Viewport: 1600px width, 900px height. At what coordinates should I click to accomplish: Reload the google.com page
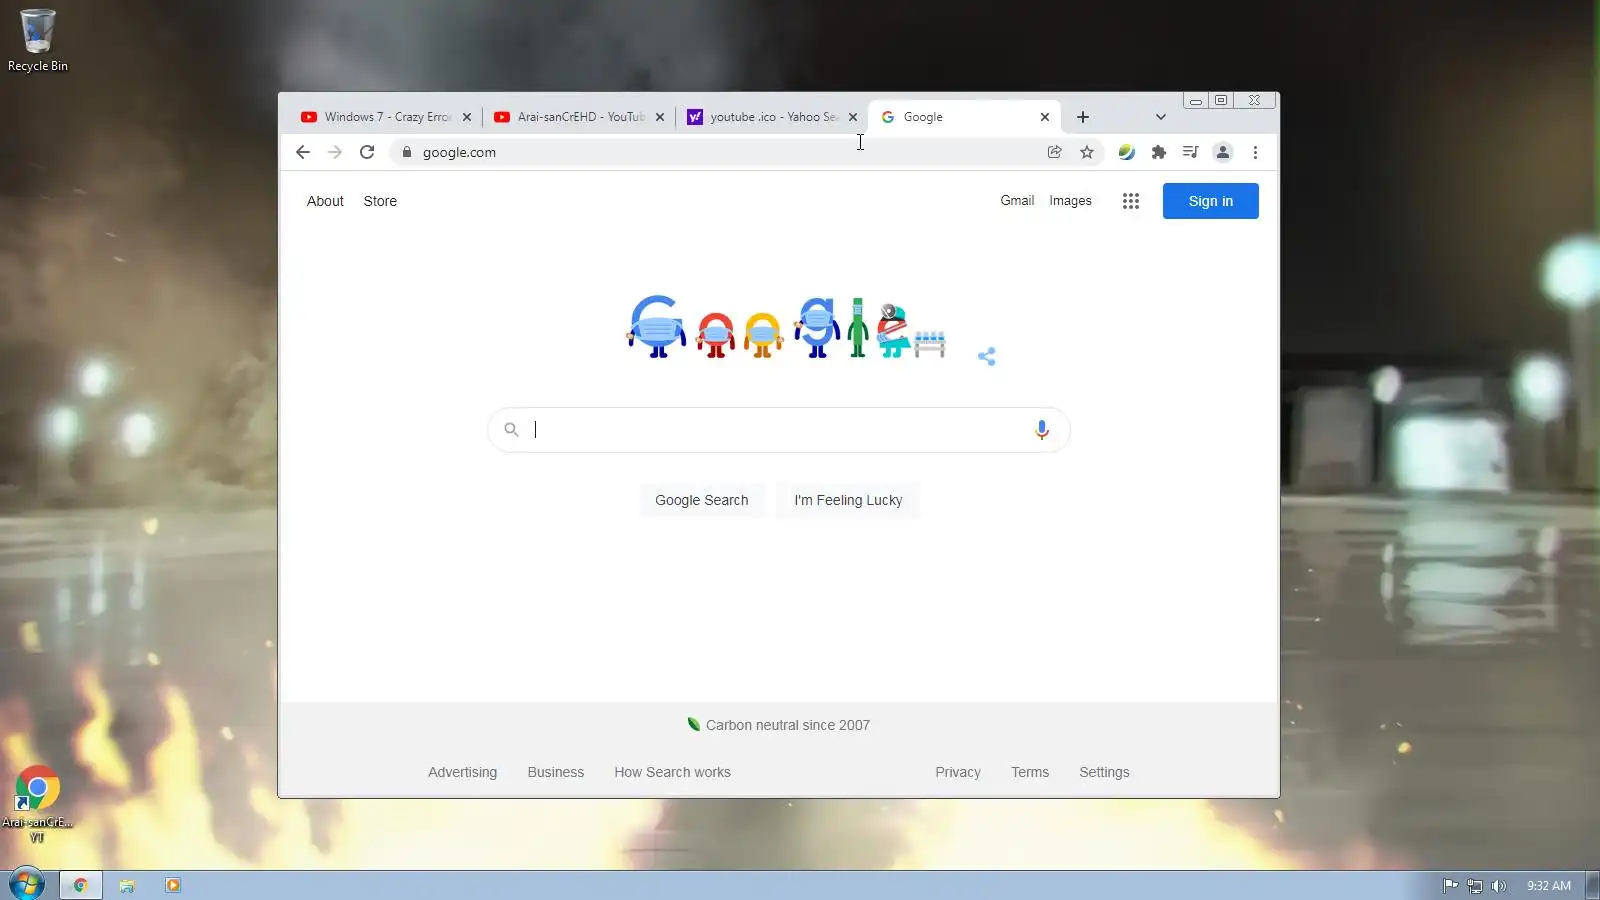(367, 152)
